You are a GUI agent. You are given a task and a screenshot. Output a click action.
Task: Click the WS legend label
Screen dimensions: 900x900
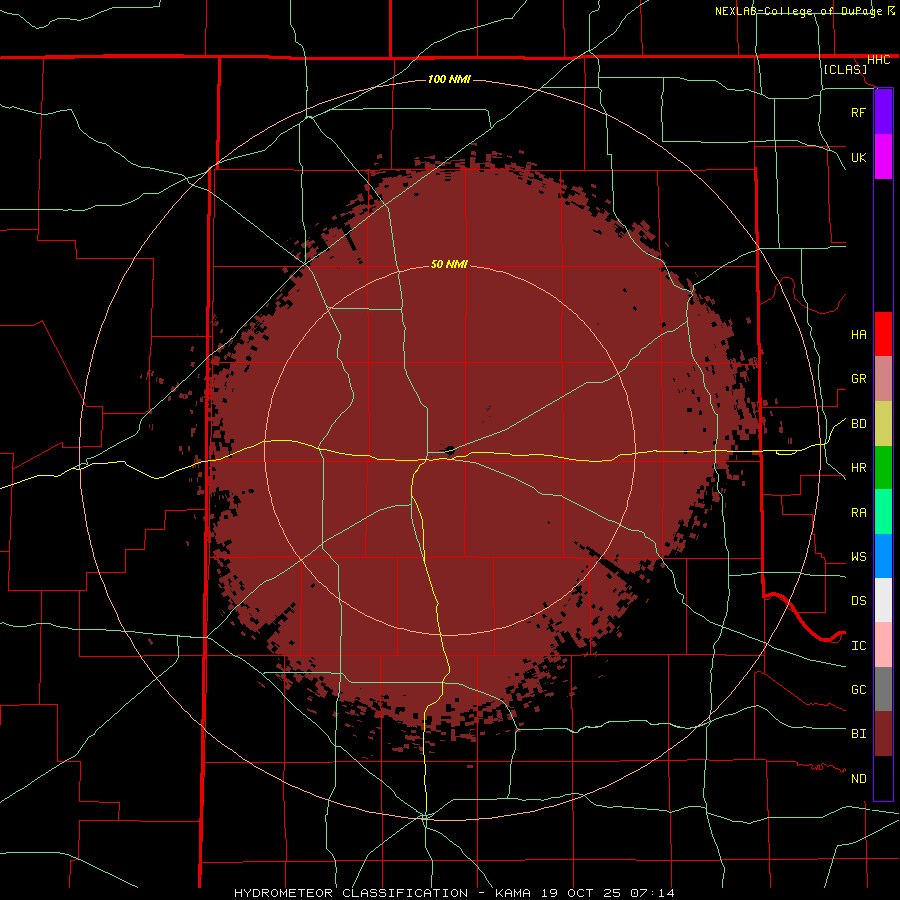[x=858, y=557]
